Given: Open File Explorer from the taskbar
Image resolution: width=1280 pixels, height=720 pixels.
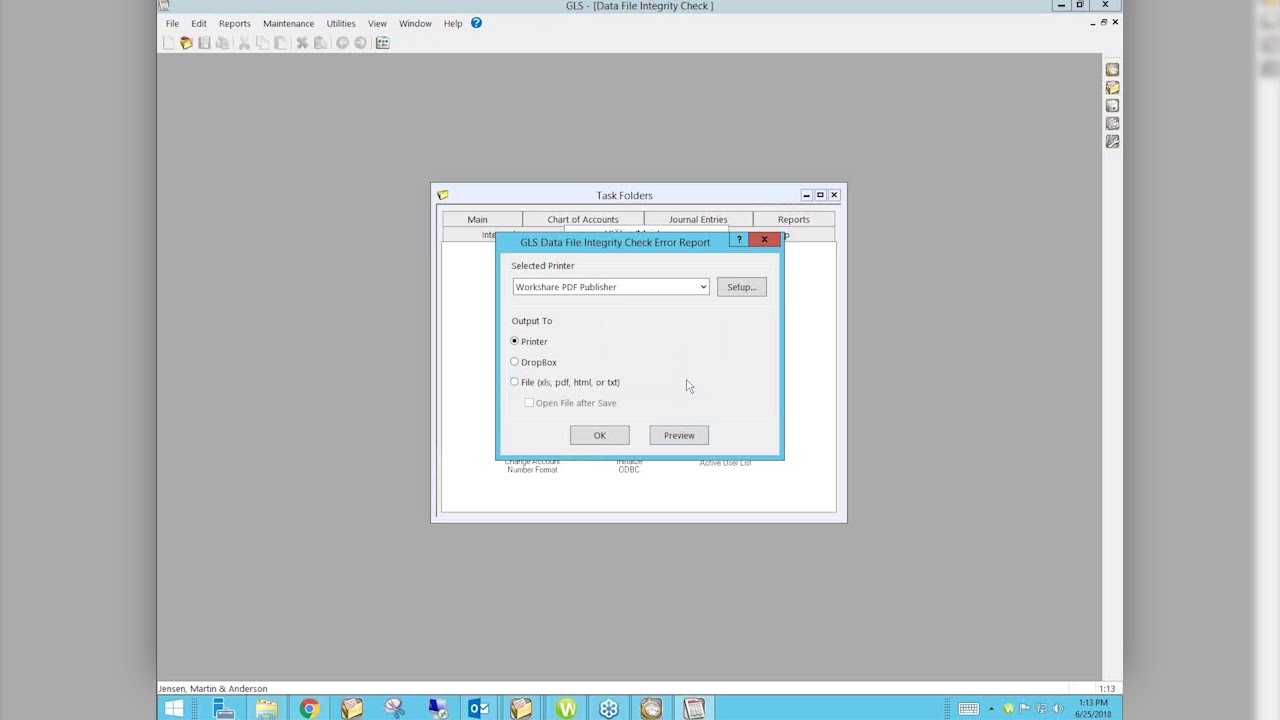Looking at the screenshot, I should click(266, 709).
